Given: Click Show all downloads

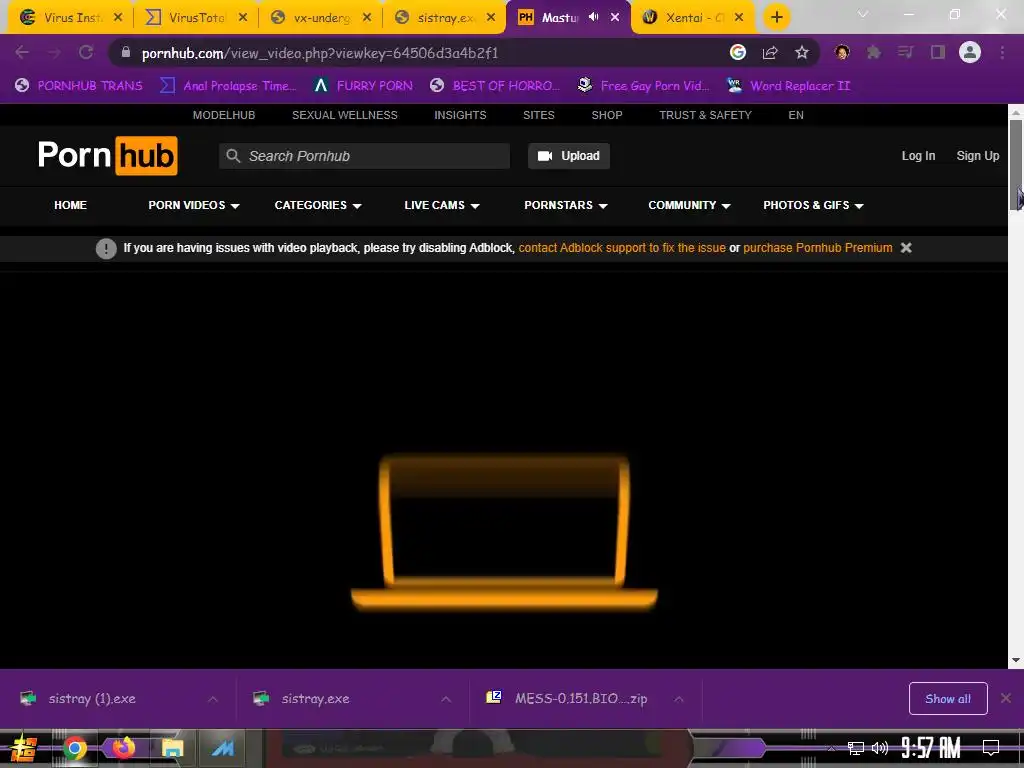Looking at the screenshot, I should (x=948, y=699).
